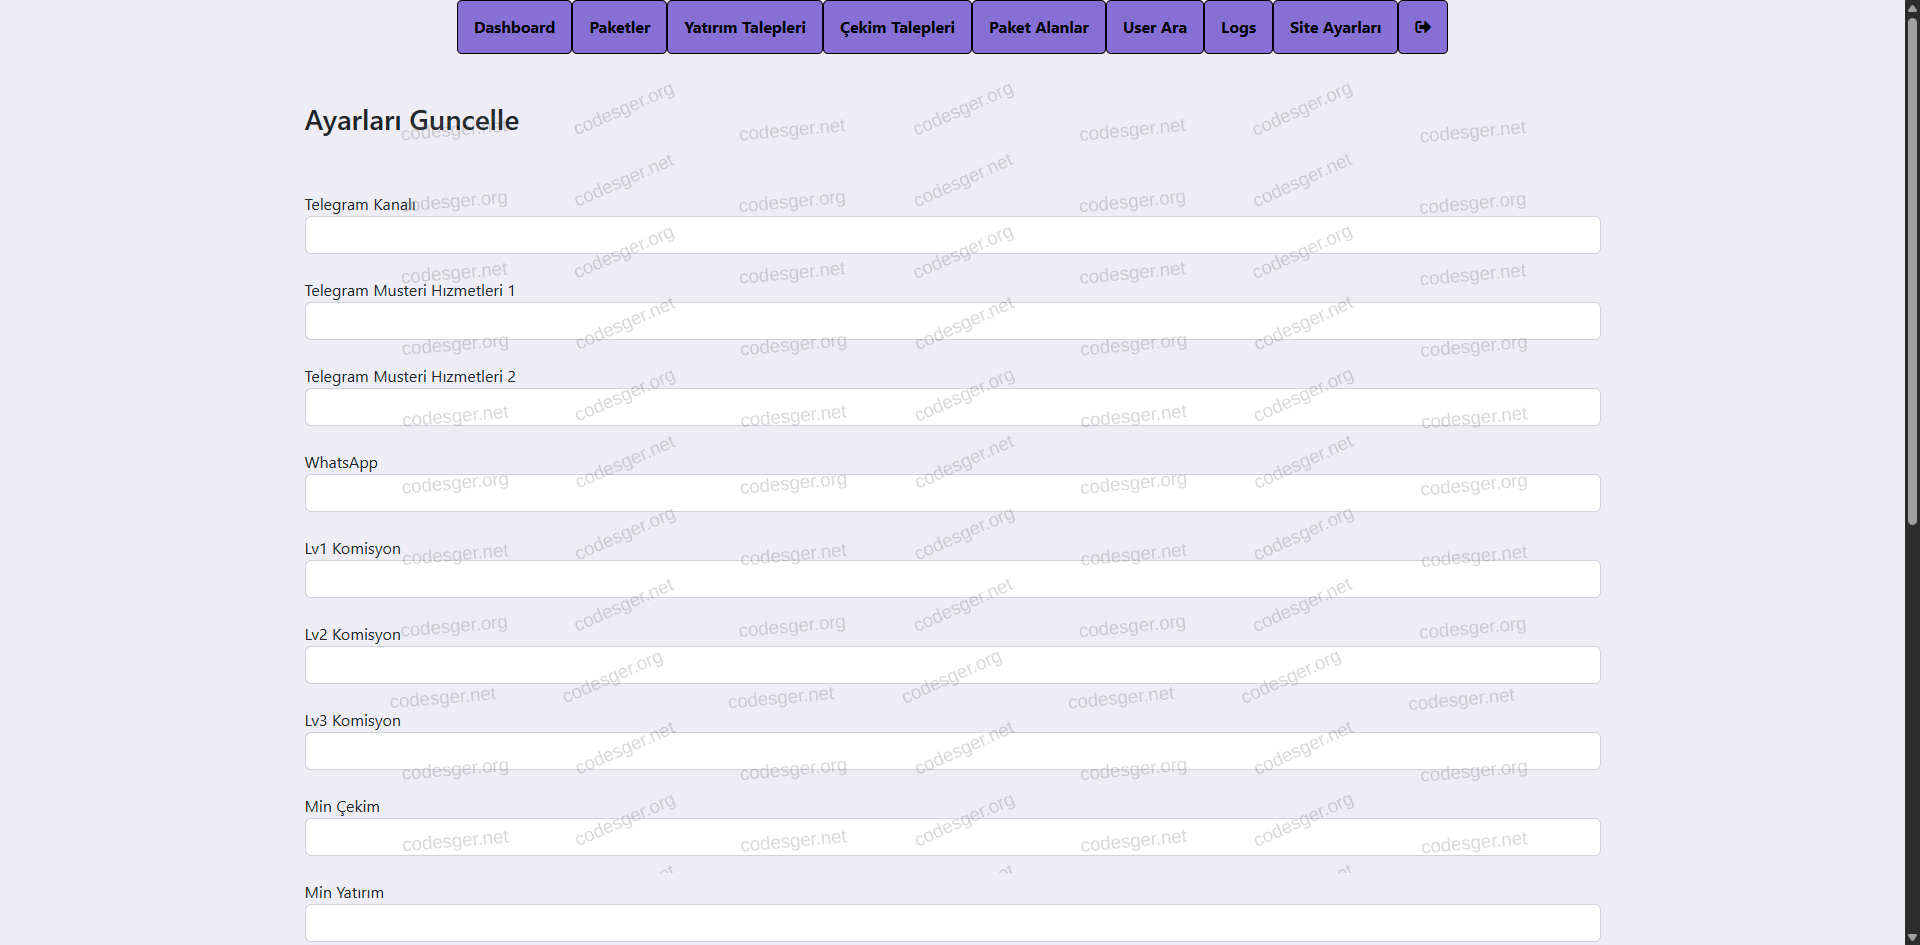
Task: Go to the Paketler page
Action: tap(619, 27)
